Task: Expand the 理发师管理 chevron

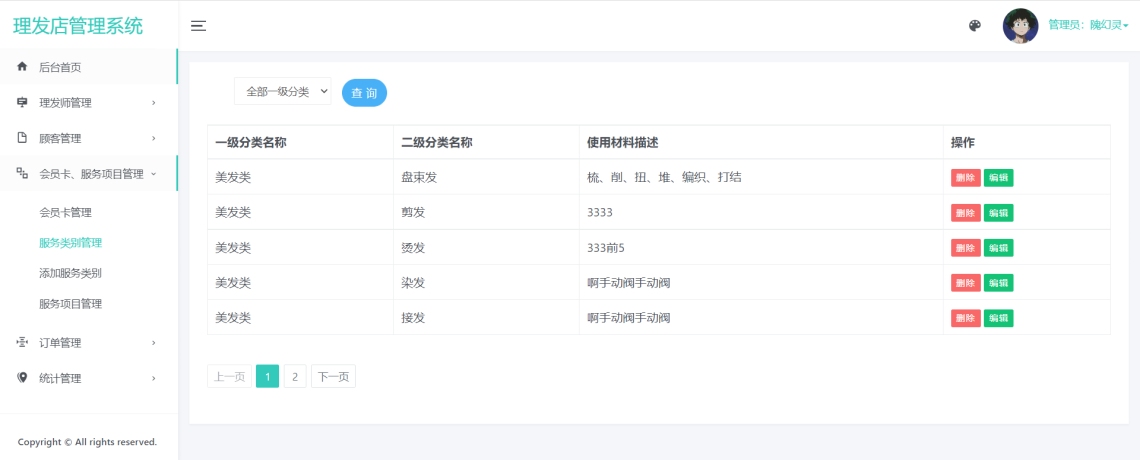Action: (x=153, y=102)
